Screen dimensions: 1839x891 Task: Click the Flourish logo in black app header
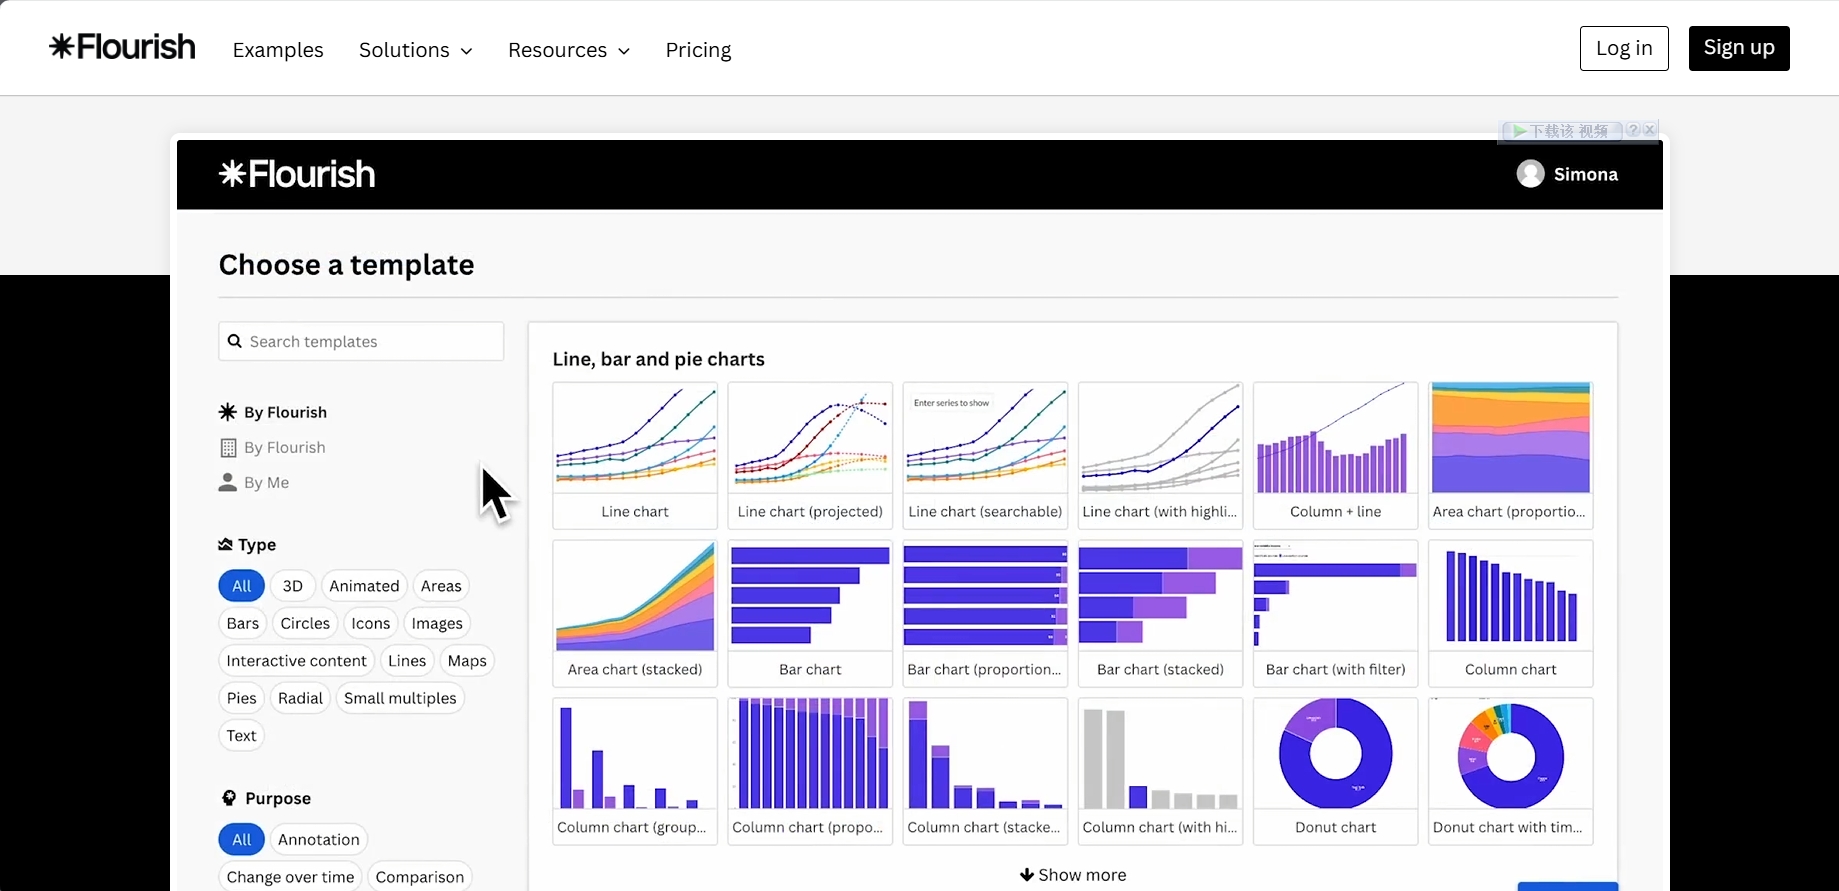coord(297,174)
